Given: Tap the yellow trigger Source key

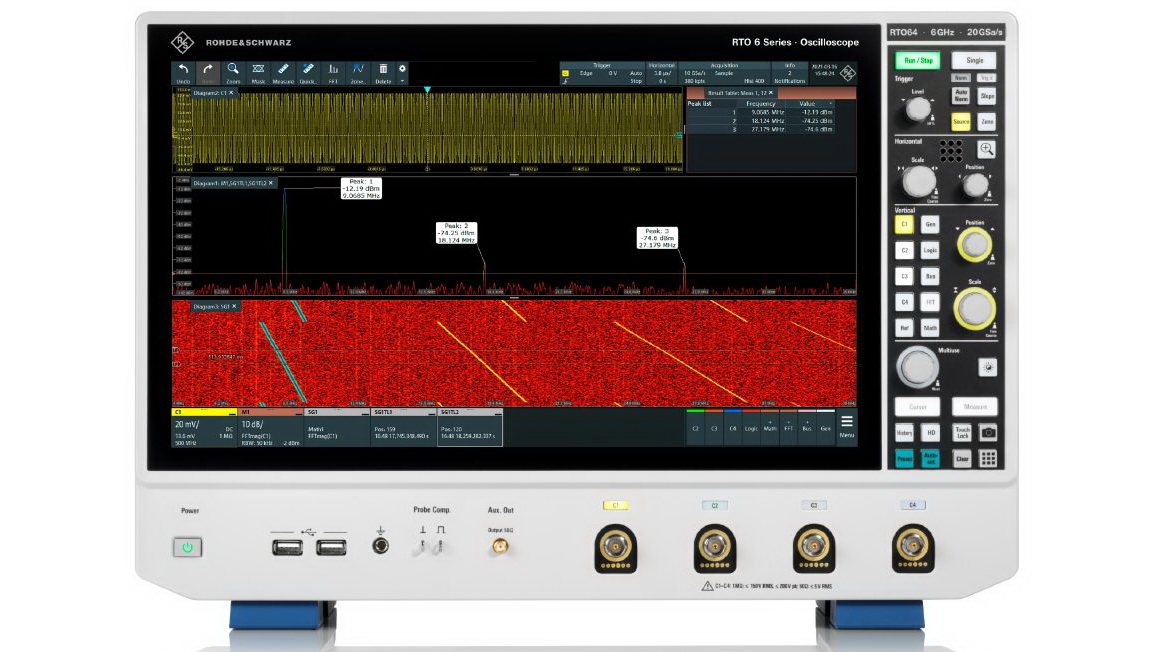Looking at the screenshot, I should coord(961,121).
